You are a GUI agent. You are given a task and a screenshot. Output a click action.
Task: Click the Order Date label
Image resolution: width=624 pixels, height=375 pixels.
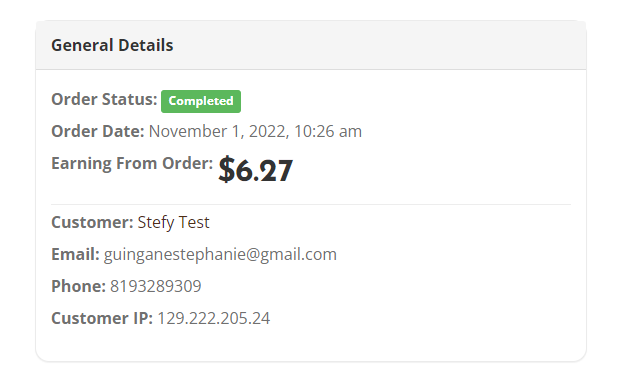click(98, 131)
